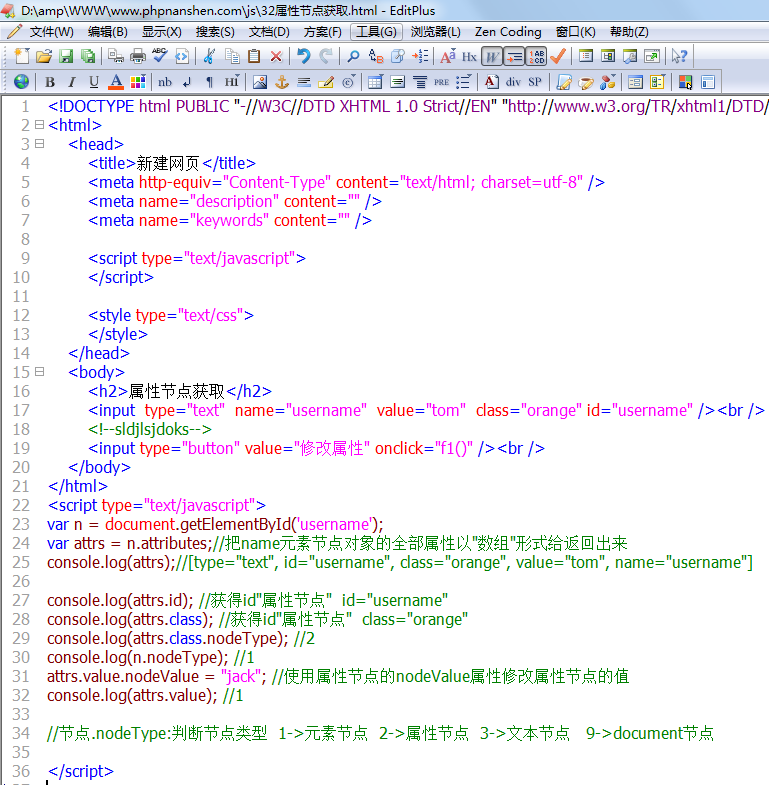Apply italic I formatting tag

point(72,82)
